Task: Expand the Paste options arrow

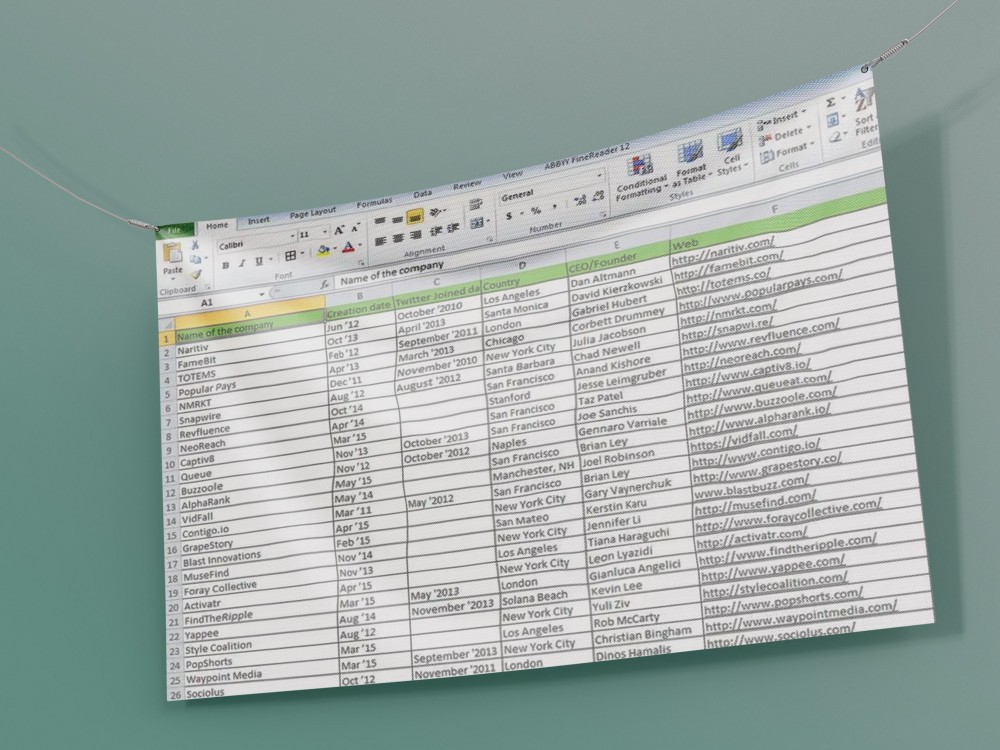Action: tap(173, 278)
